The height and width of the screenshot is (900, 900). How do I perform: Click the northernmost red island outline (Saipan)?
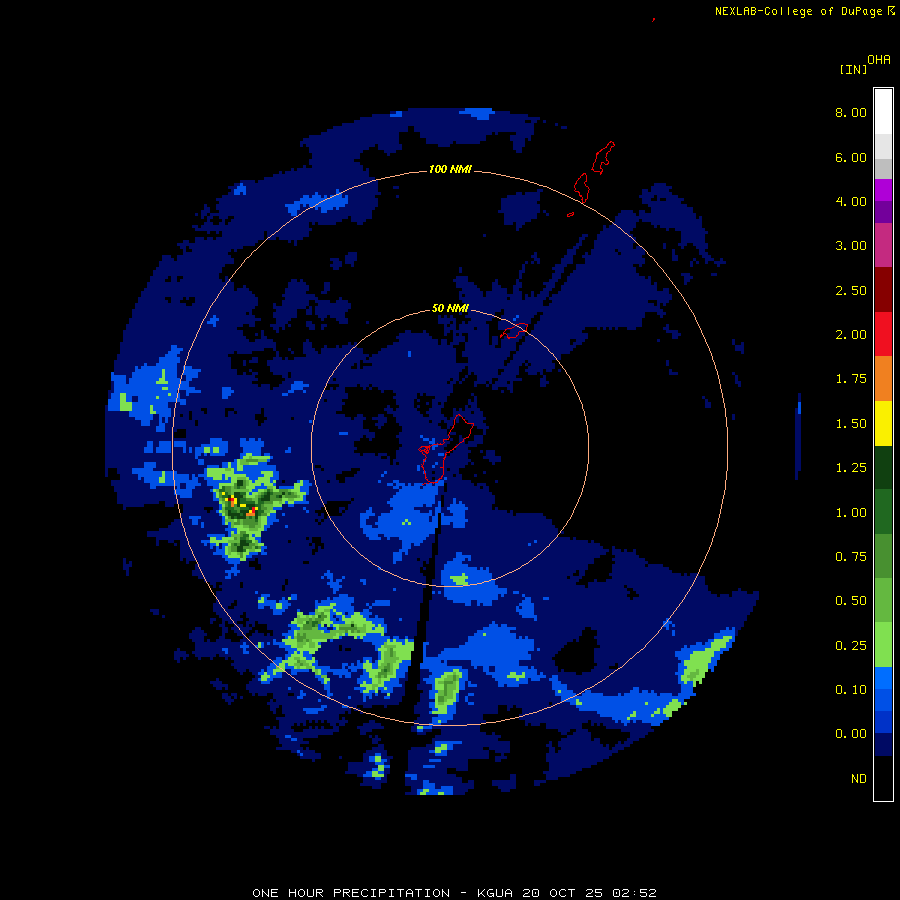point(603,158)
